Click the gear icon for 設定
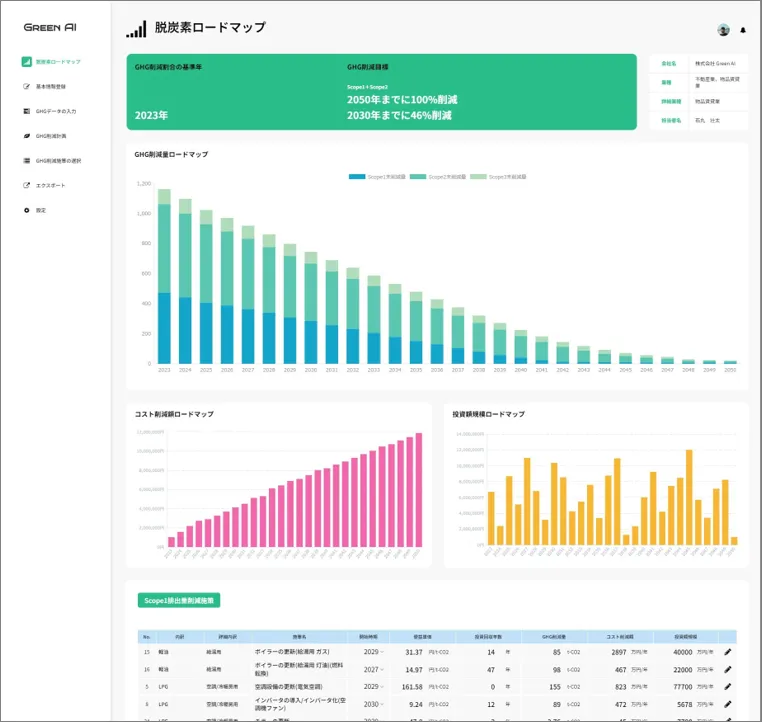This screenshot has width=762, height=722. (x=27, y=210)
